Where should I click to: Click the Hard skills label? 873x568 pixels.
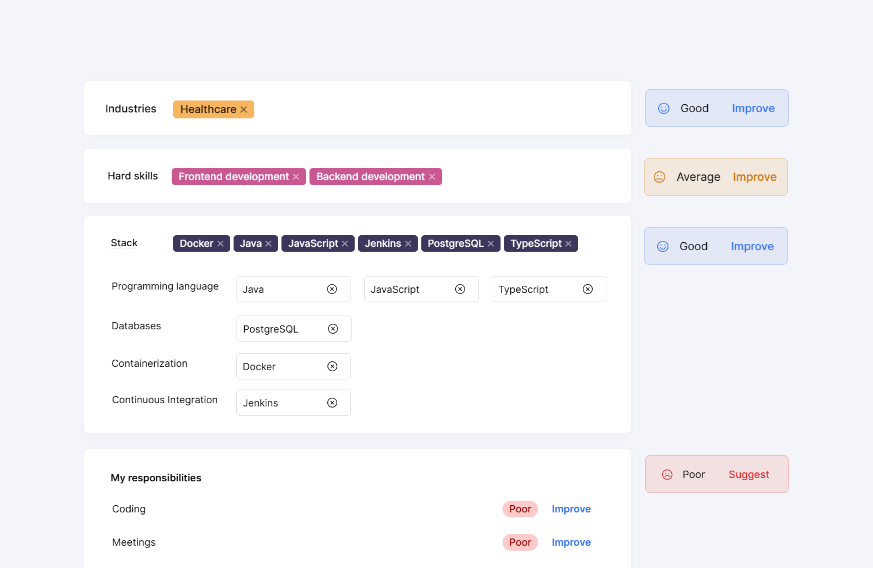point(133,176)
